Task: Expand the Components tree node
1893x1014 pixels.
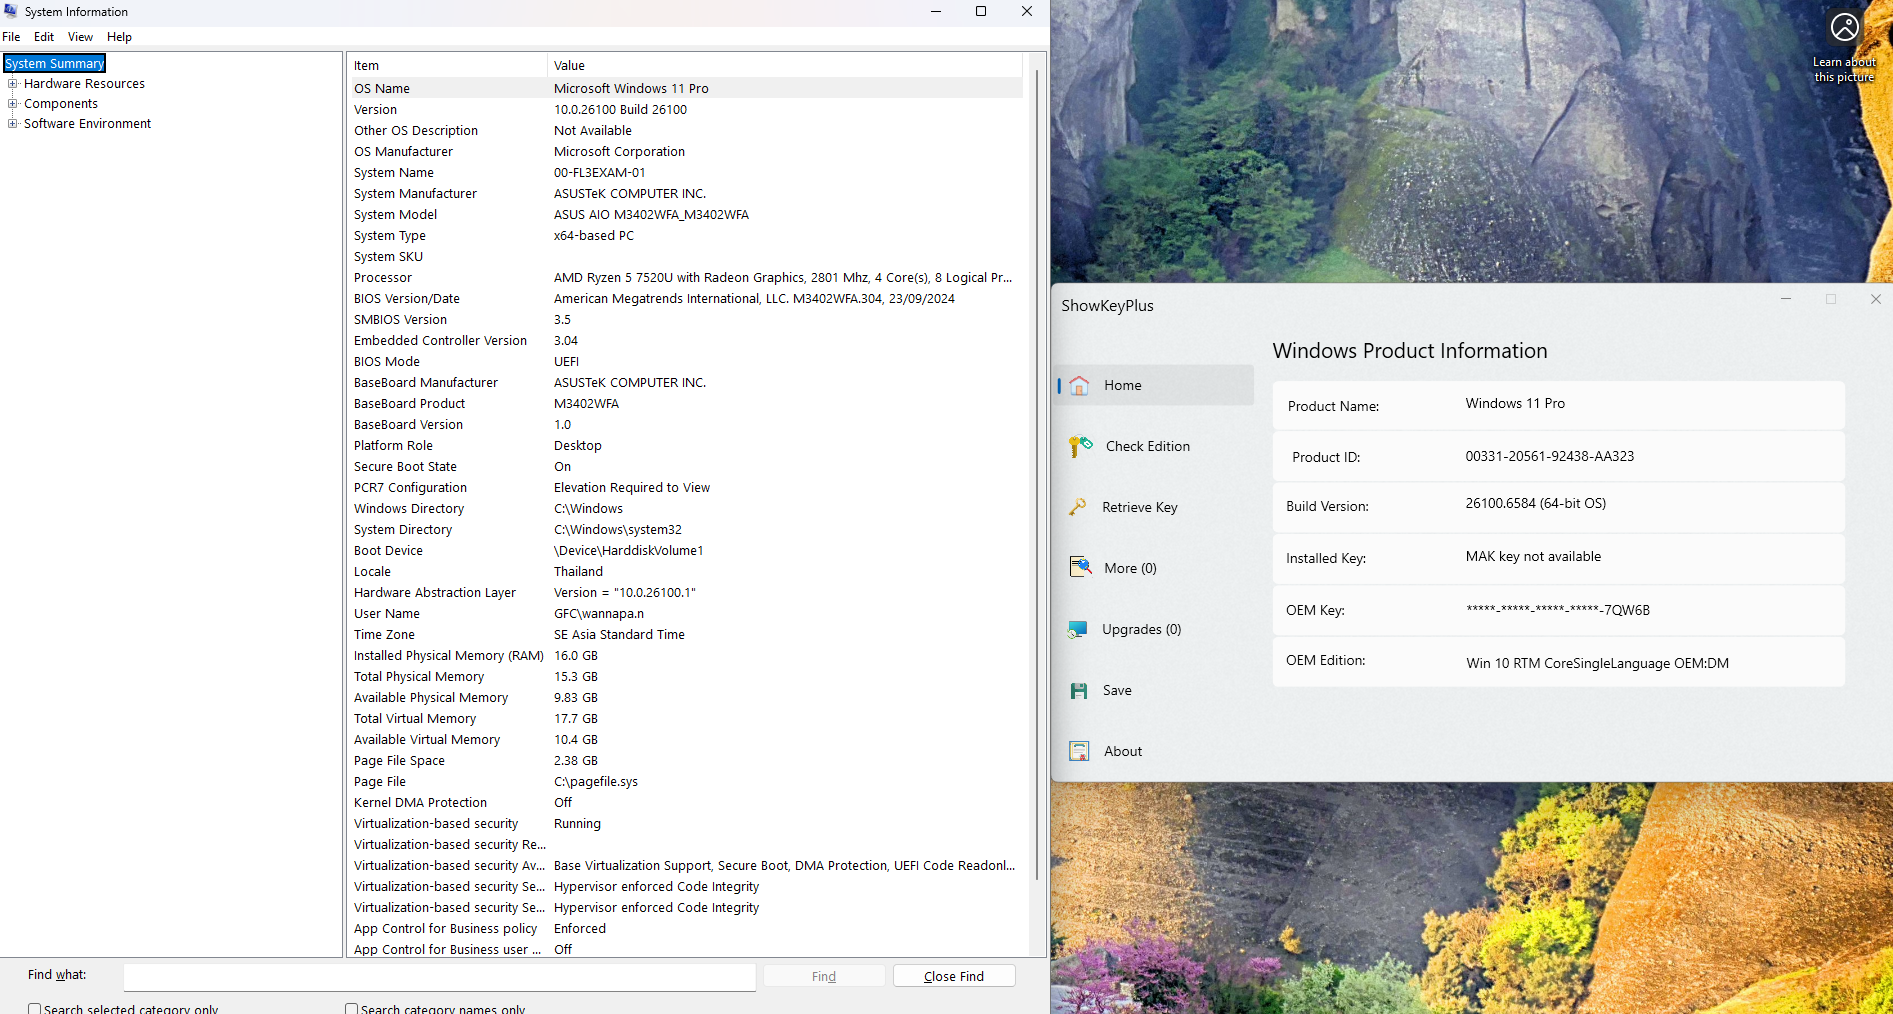Action: 13,104
